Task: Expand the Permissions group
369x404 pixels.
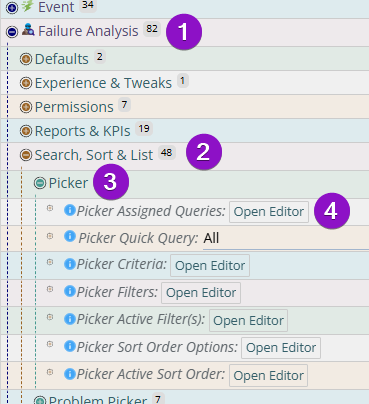Action: pos(26,107)
